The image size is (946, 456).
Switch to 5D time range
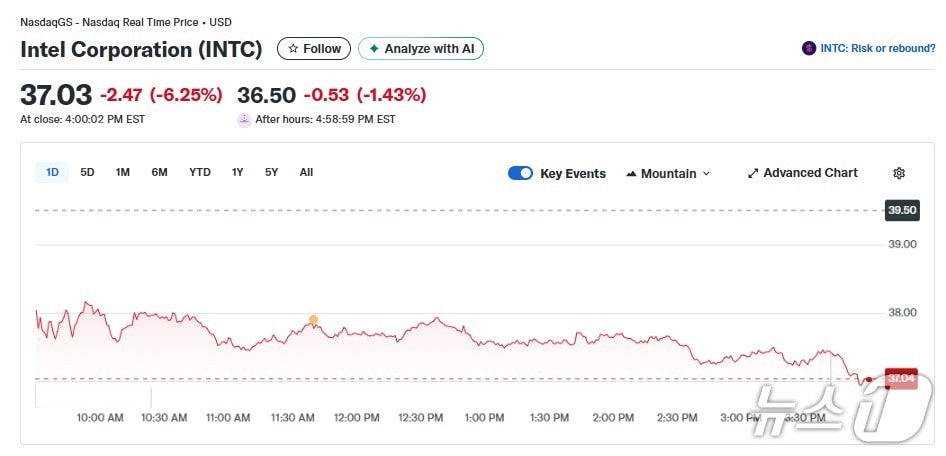[87, 172]
